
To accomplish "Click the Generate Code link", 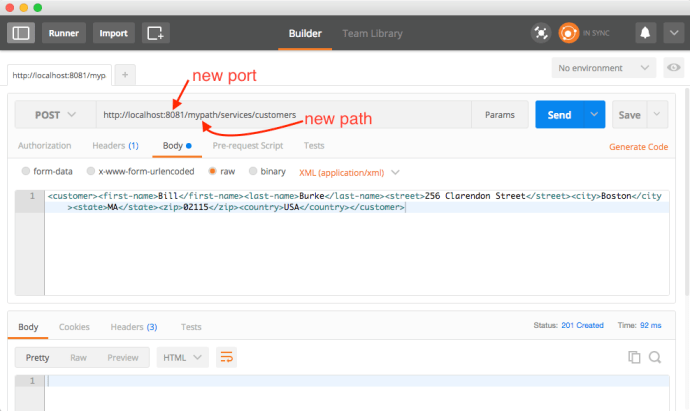I will coord(639,147).
